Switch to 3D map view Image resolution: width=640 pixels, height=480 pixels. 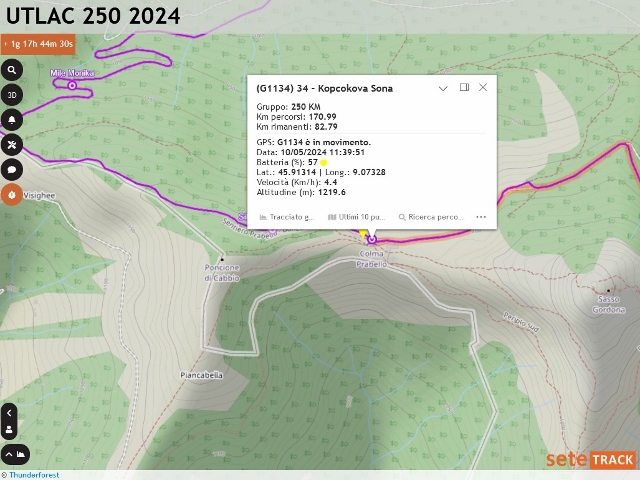coord(12,95)
